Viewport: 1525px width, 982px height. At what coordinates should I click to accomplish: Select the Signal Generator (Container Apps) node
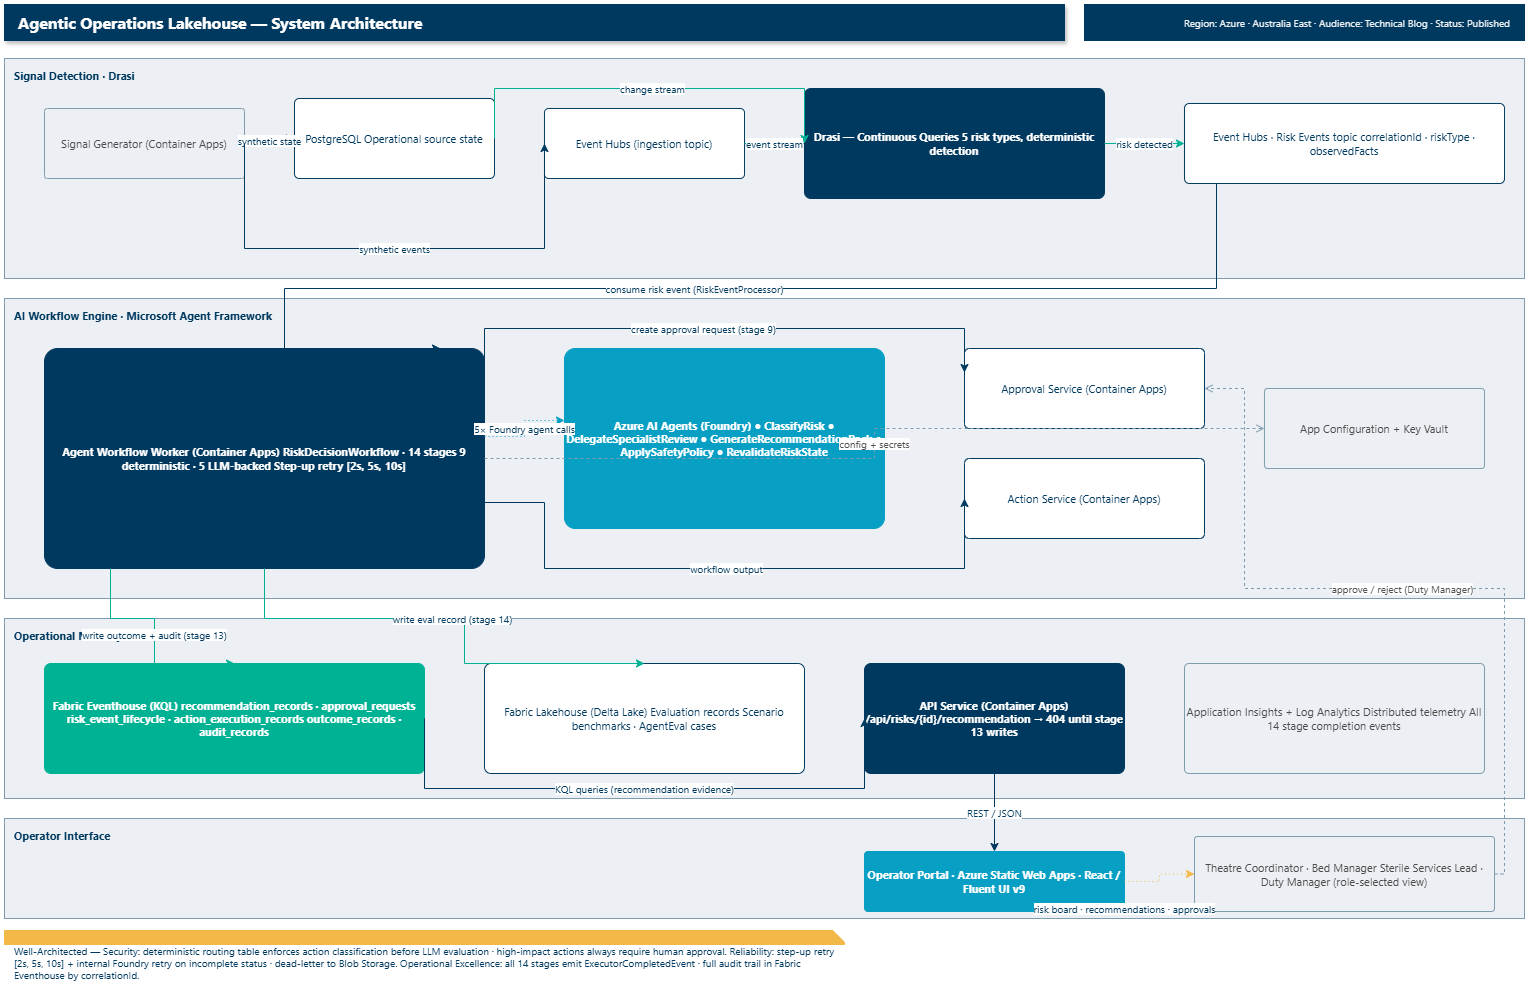point(144,144)
